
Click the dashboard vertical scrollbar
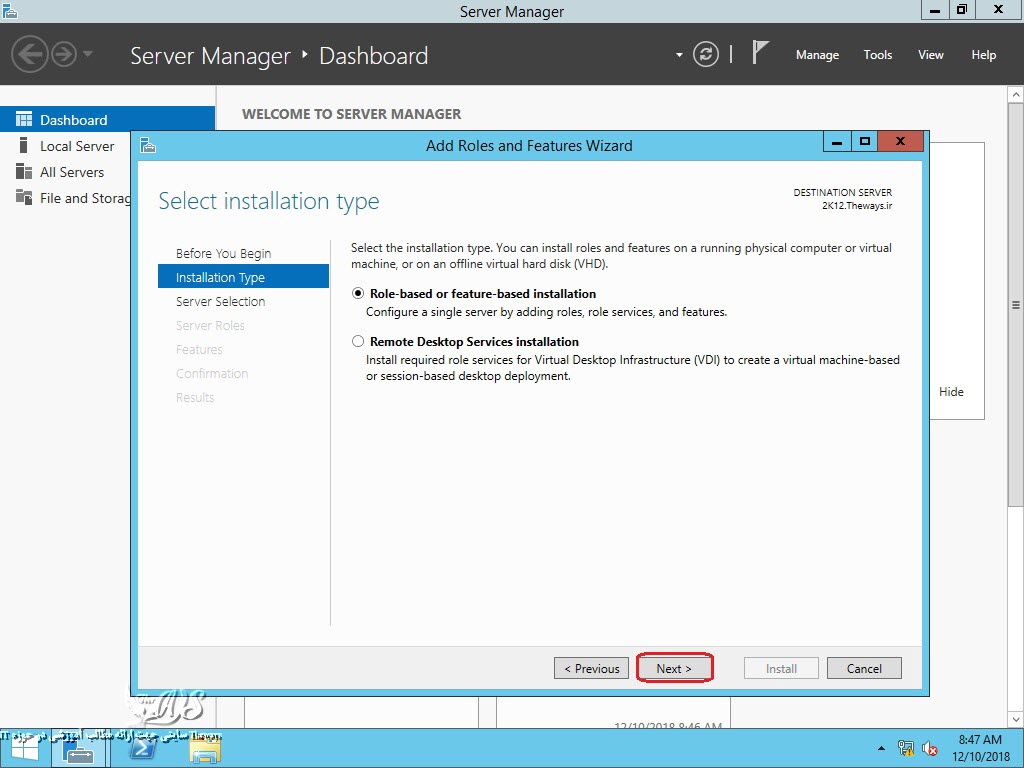(1016, 305)
